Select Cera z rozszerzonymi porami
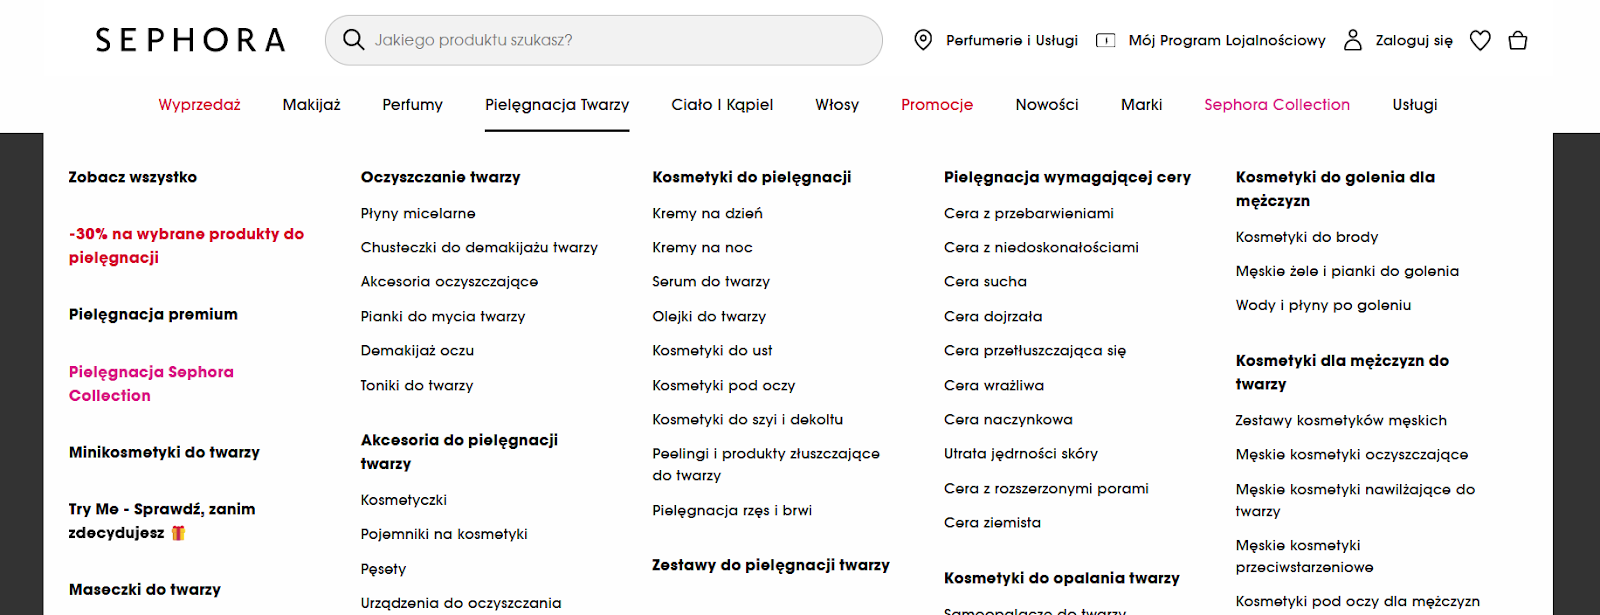 coord(1046,489)
